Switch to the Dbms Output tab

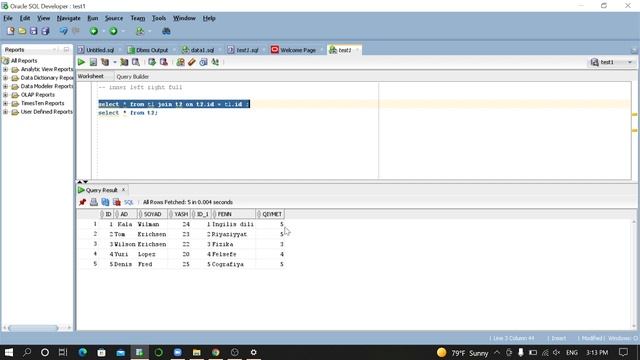[152, 50]
